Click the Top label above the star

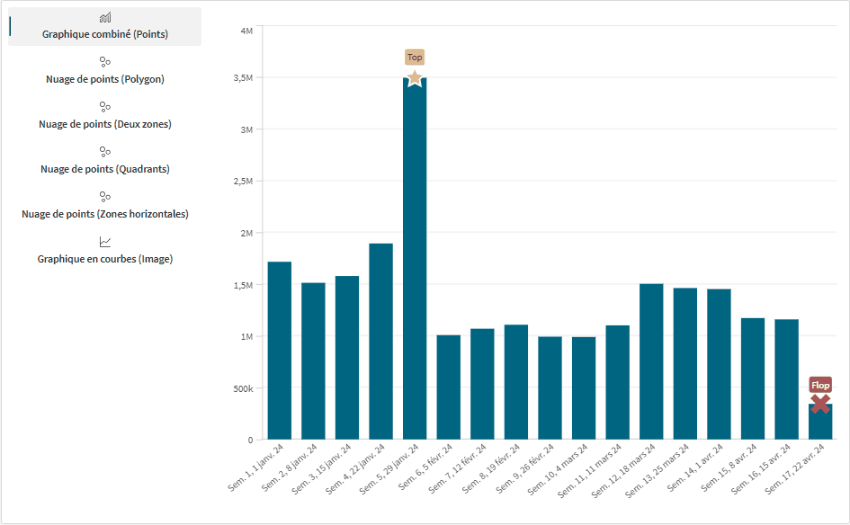click(415, 57)
